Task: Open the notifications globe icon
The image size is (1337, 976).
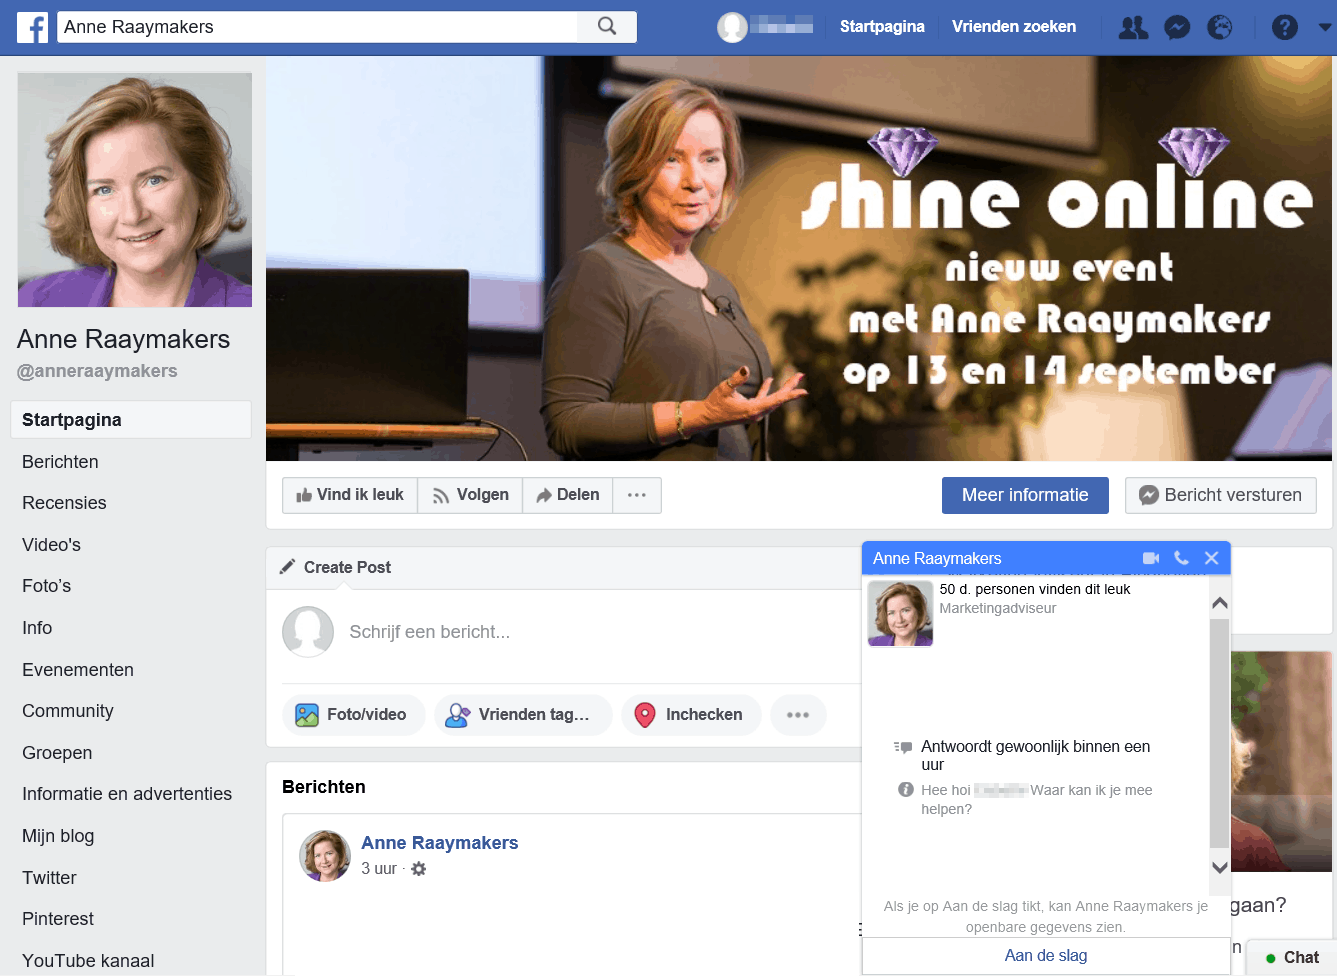Action: (x=1220, y=27)
